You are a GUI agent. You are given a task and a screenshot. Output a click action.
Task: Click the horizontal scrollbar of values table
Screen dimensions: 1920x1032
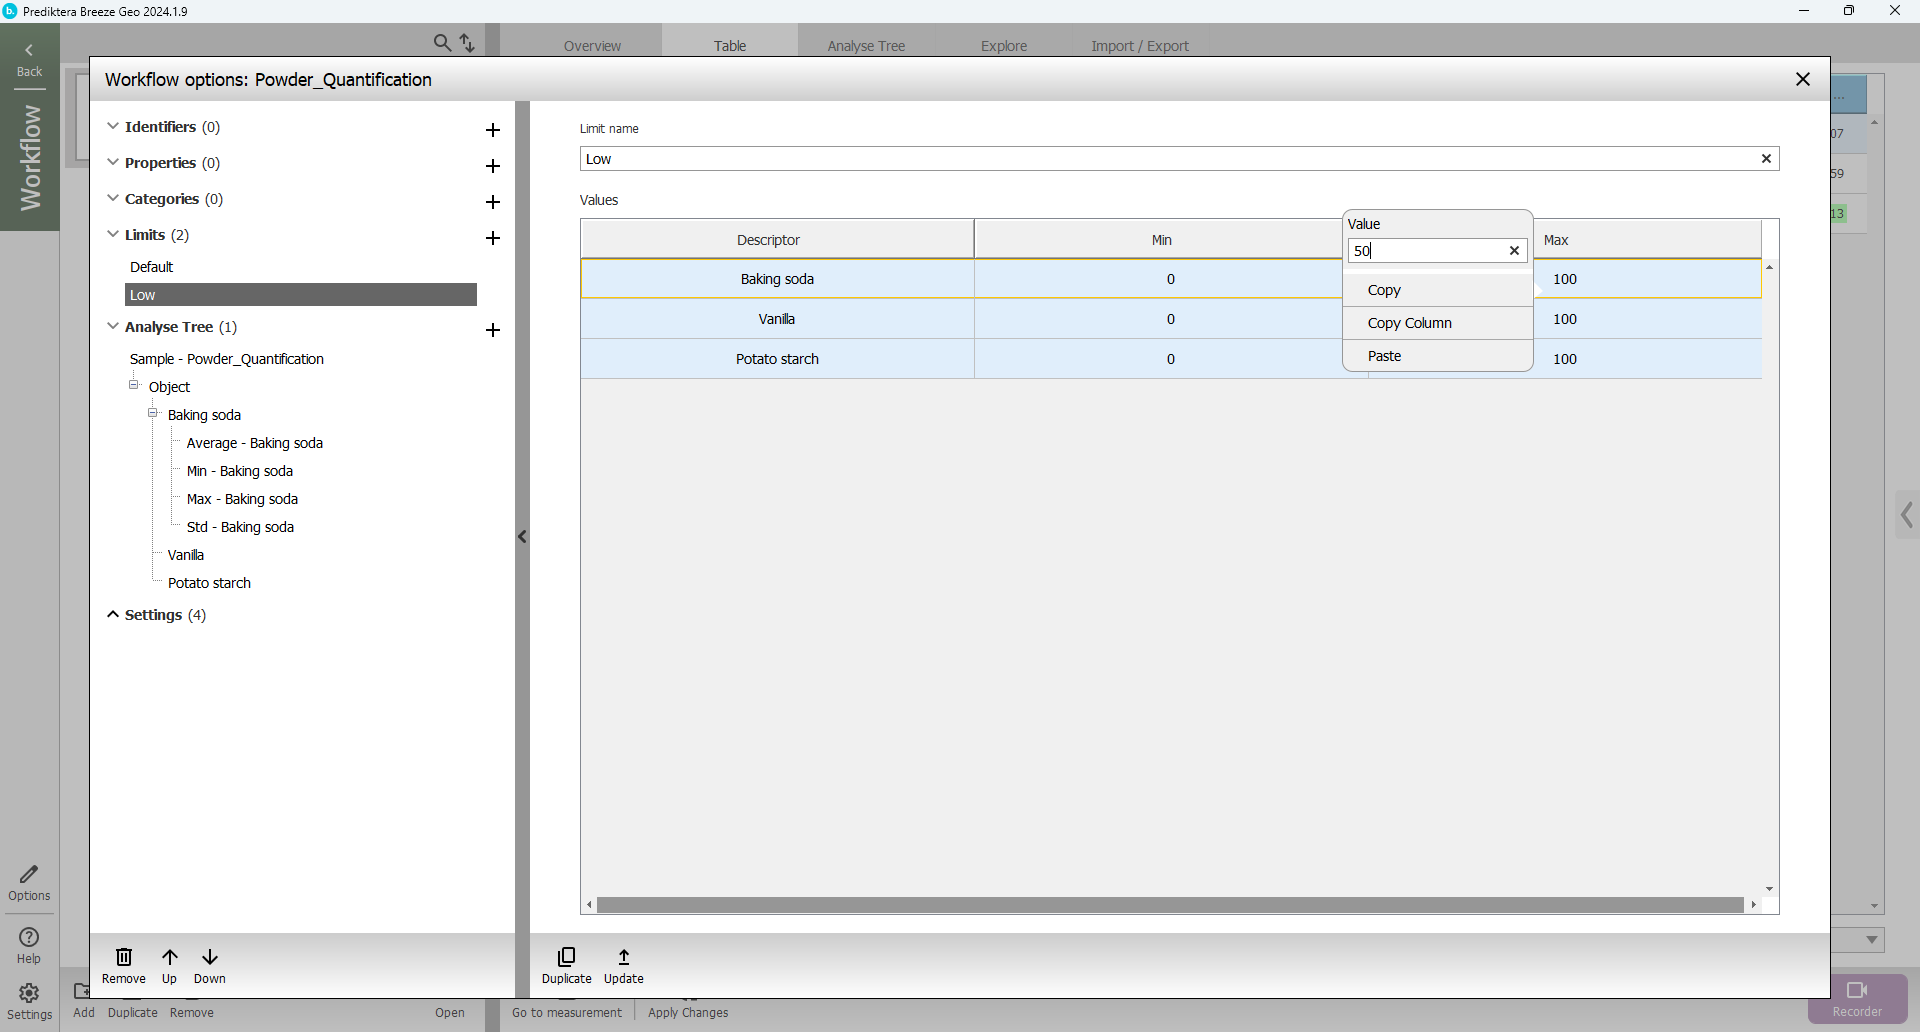point(1170,905)
